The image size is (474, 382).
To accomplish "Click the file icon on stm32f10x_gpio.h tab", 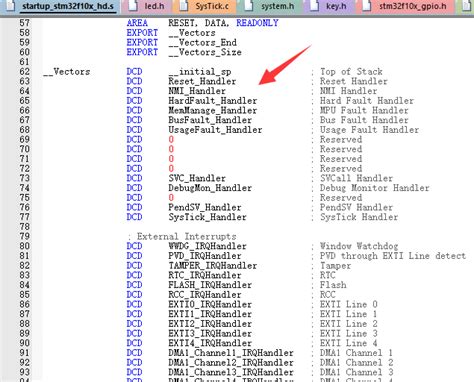I will pyautogui.click(x=367, y=6).
